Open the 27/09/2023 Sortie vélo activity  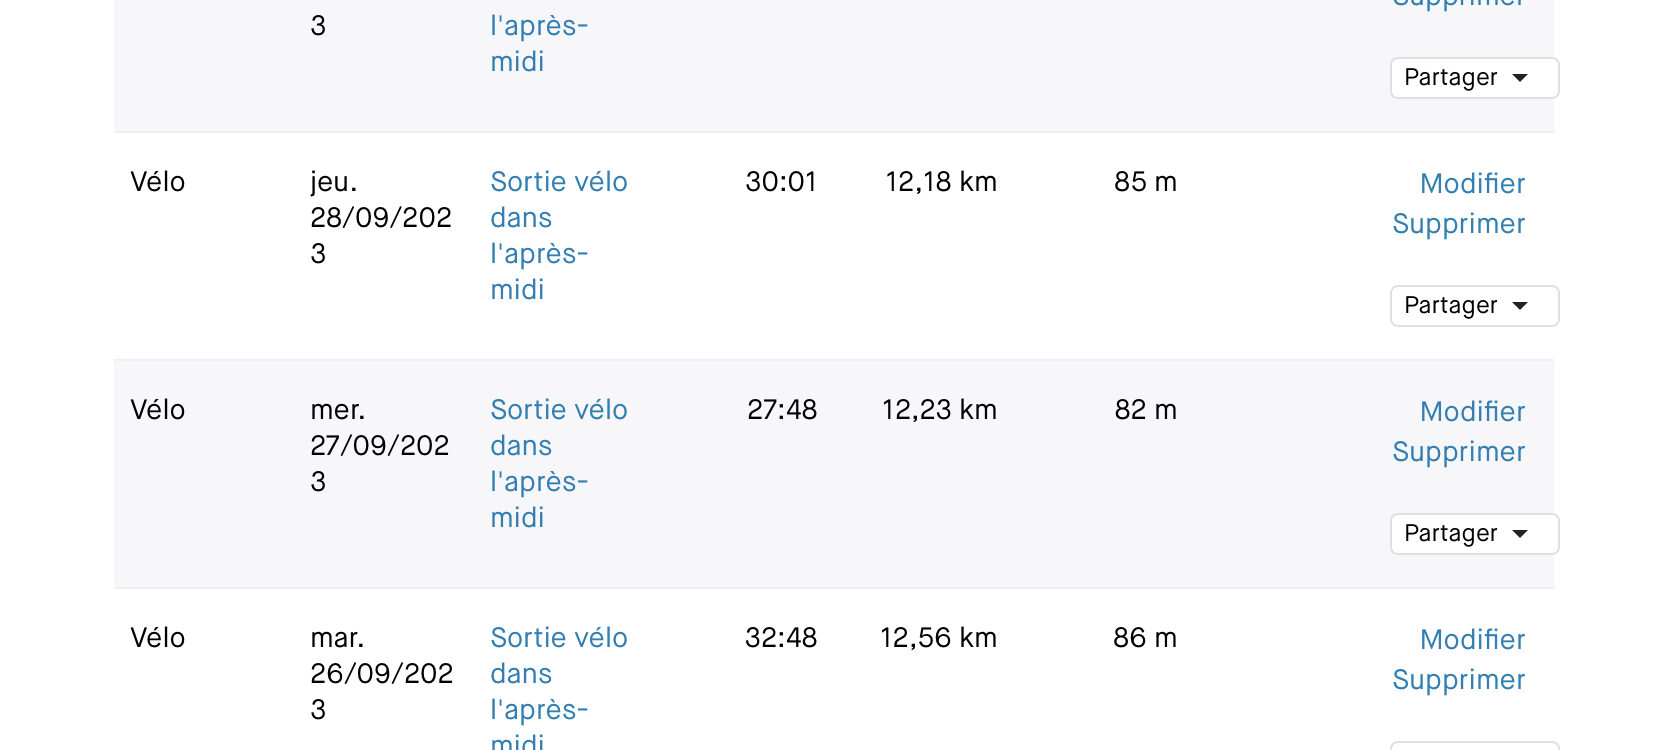click(x=558, y=464)
